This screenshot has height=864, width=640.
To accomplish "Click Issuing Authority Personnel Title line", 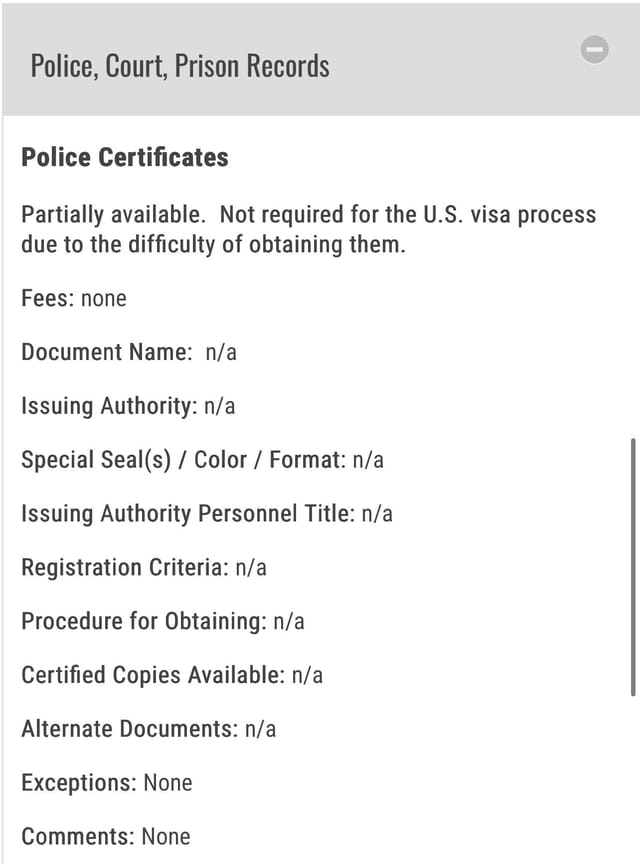I will click(x=207, y=514).
